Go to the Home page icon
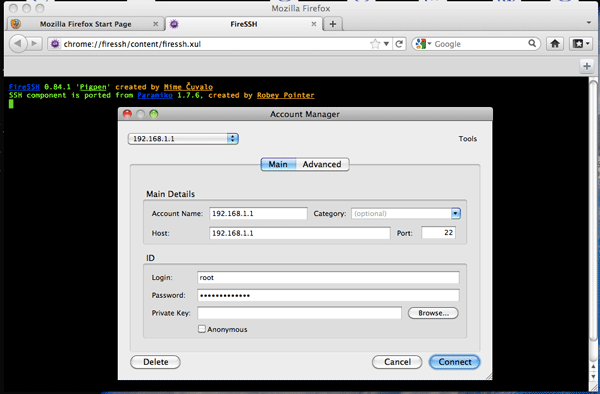Image resolution: width=600 pixels, height=394 pixels. tap(555, 44)
